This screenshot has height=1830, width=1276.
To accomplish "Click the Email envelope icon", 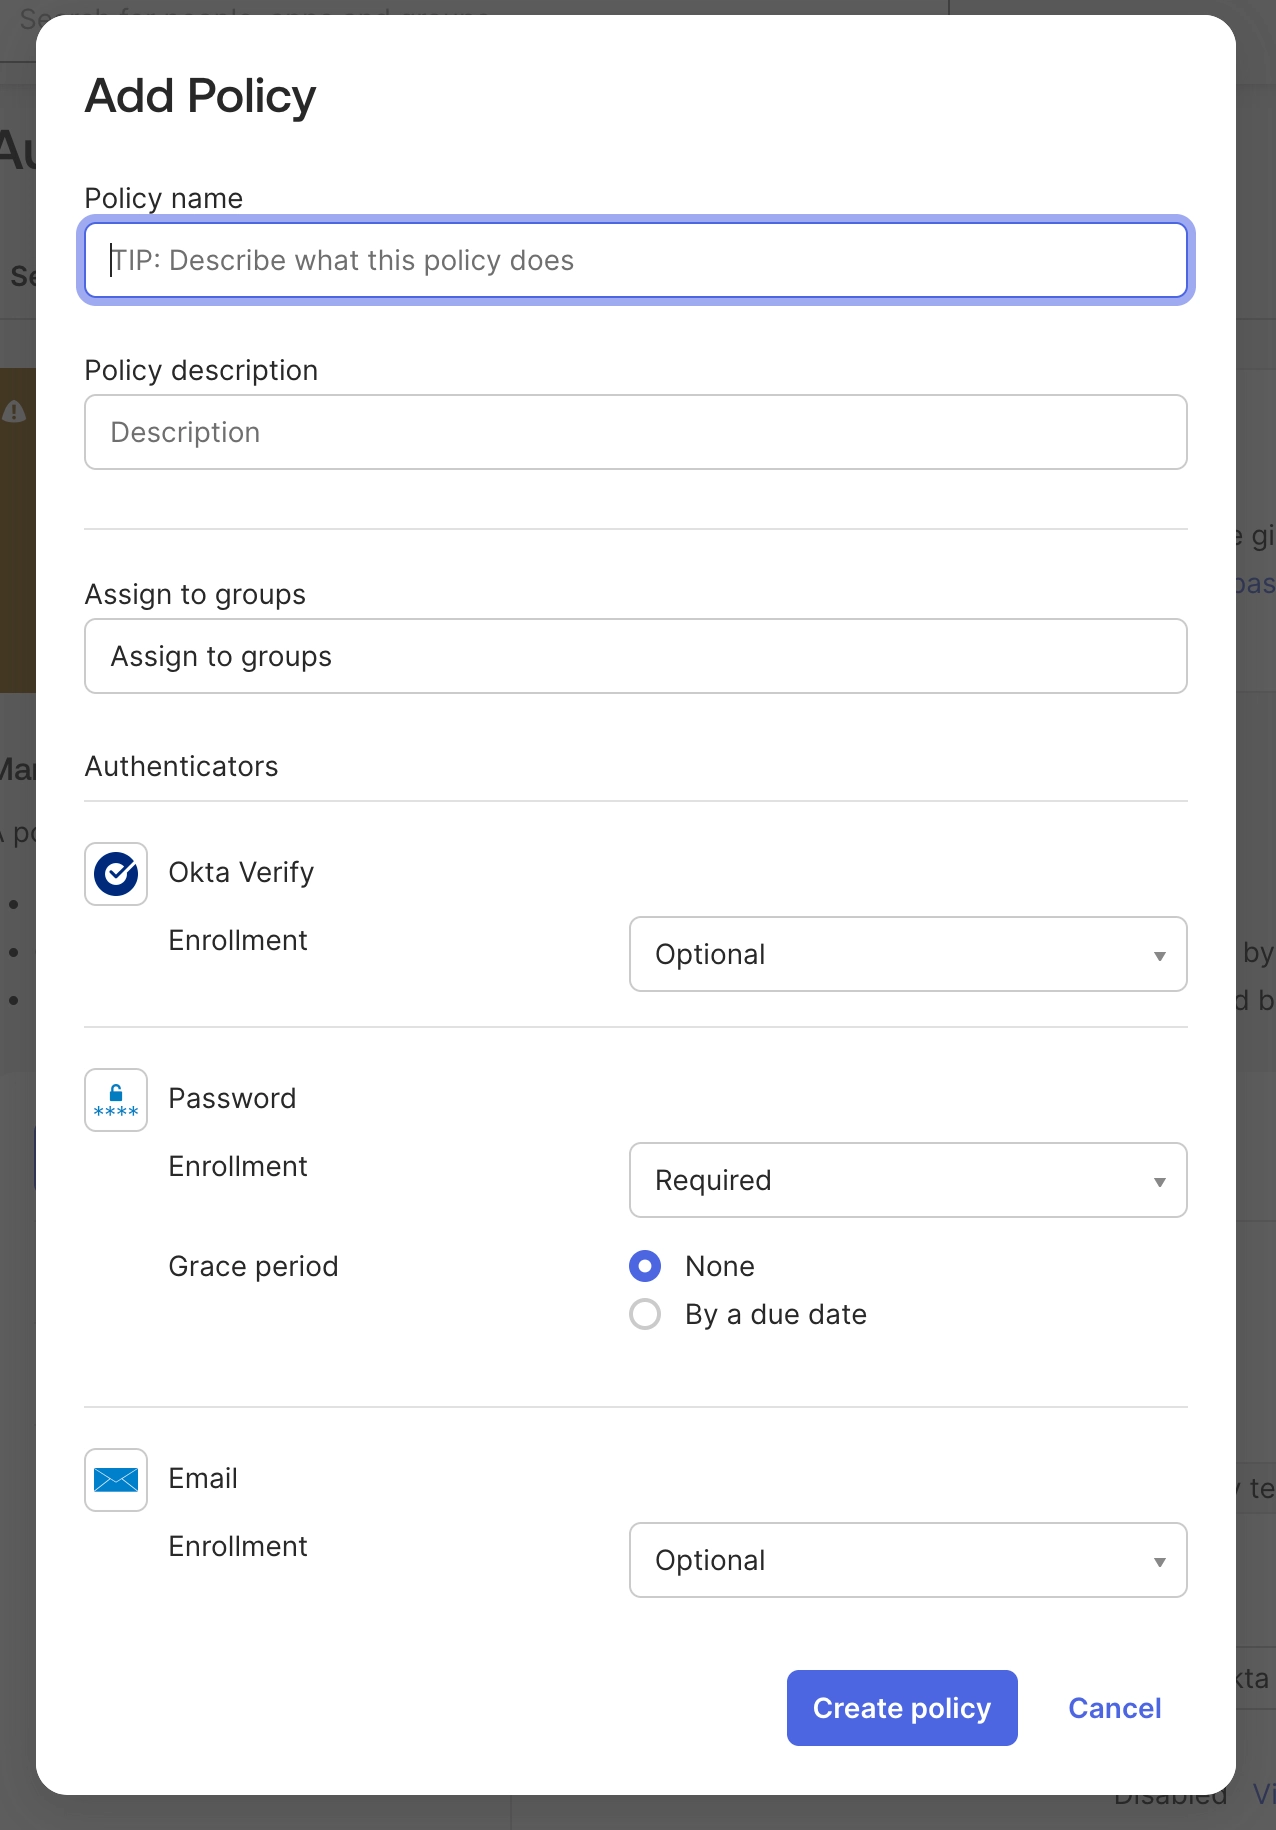I will tap(116, 1480).
